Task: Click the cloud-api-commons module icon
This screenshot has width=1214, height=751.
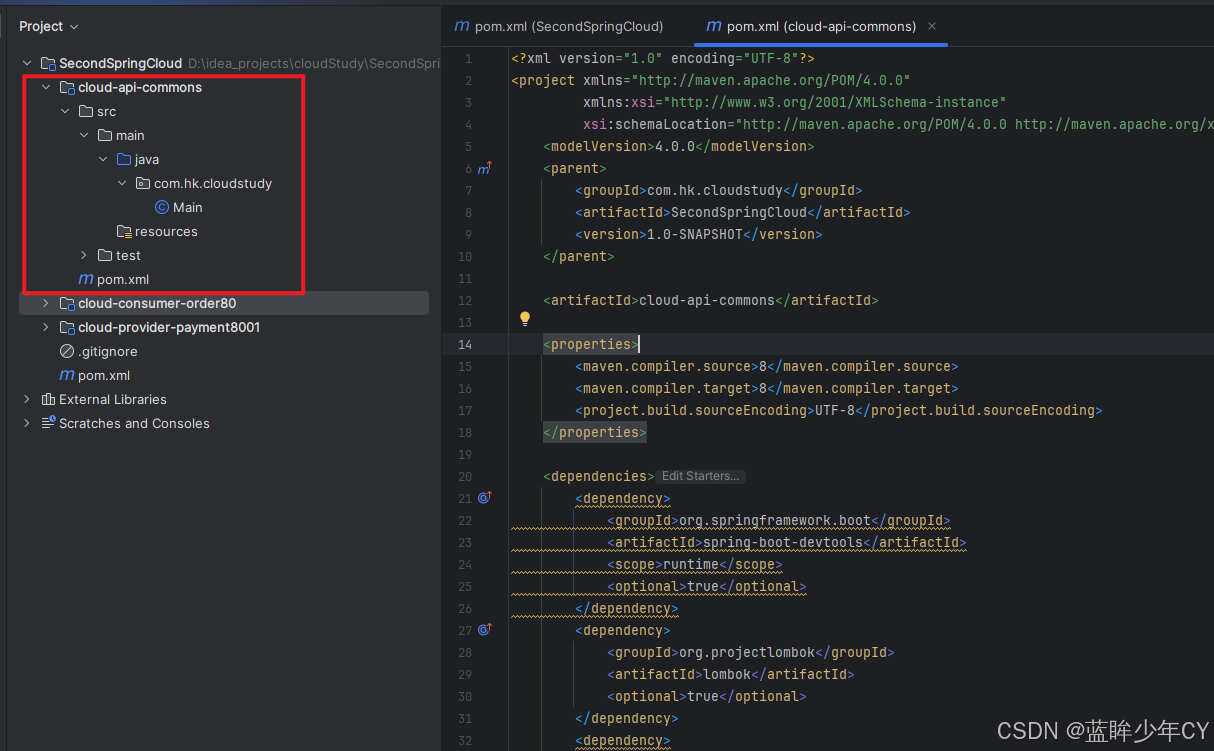Action: (x=67, y=87)
